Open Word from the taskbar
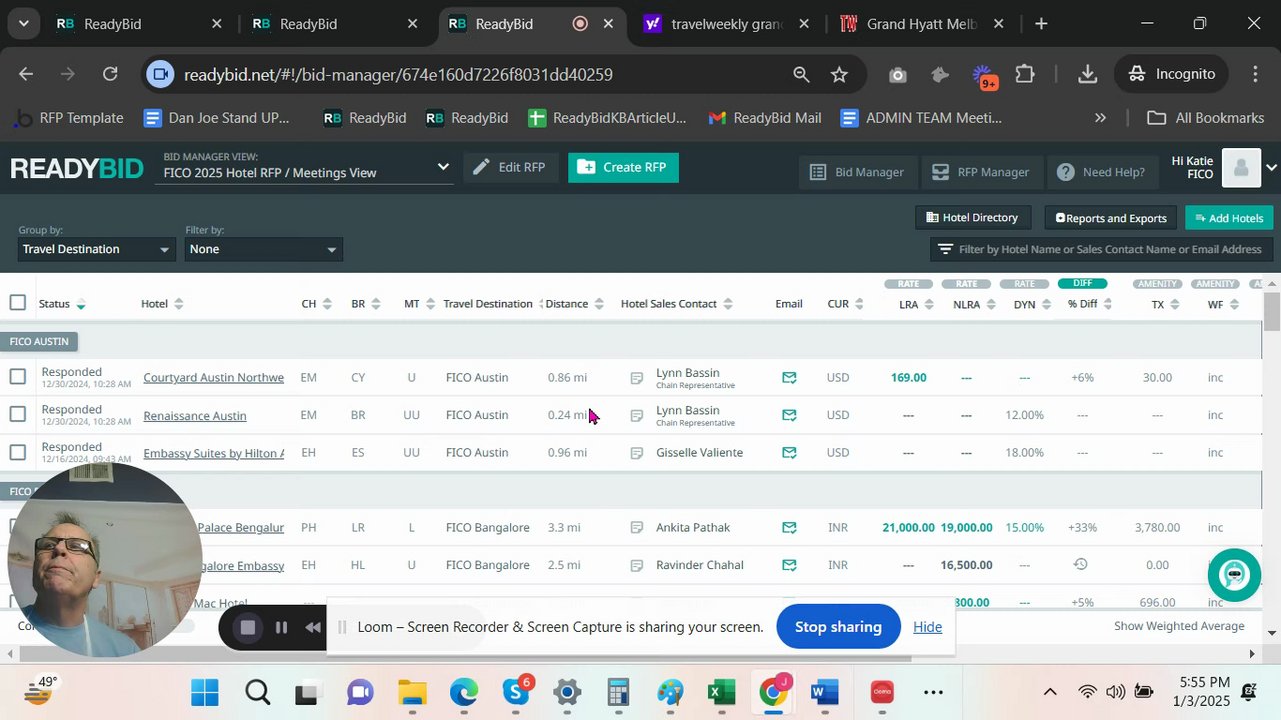Viewport: 1281px width, 720px height. coord(825,692)
